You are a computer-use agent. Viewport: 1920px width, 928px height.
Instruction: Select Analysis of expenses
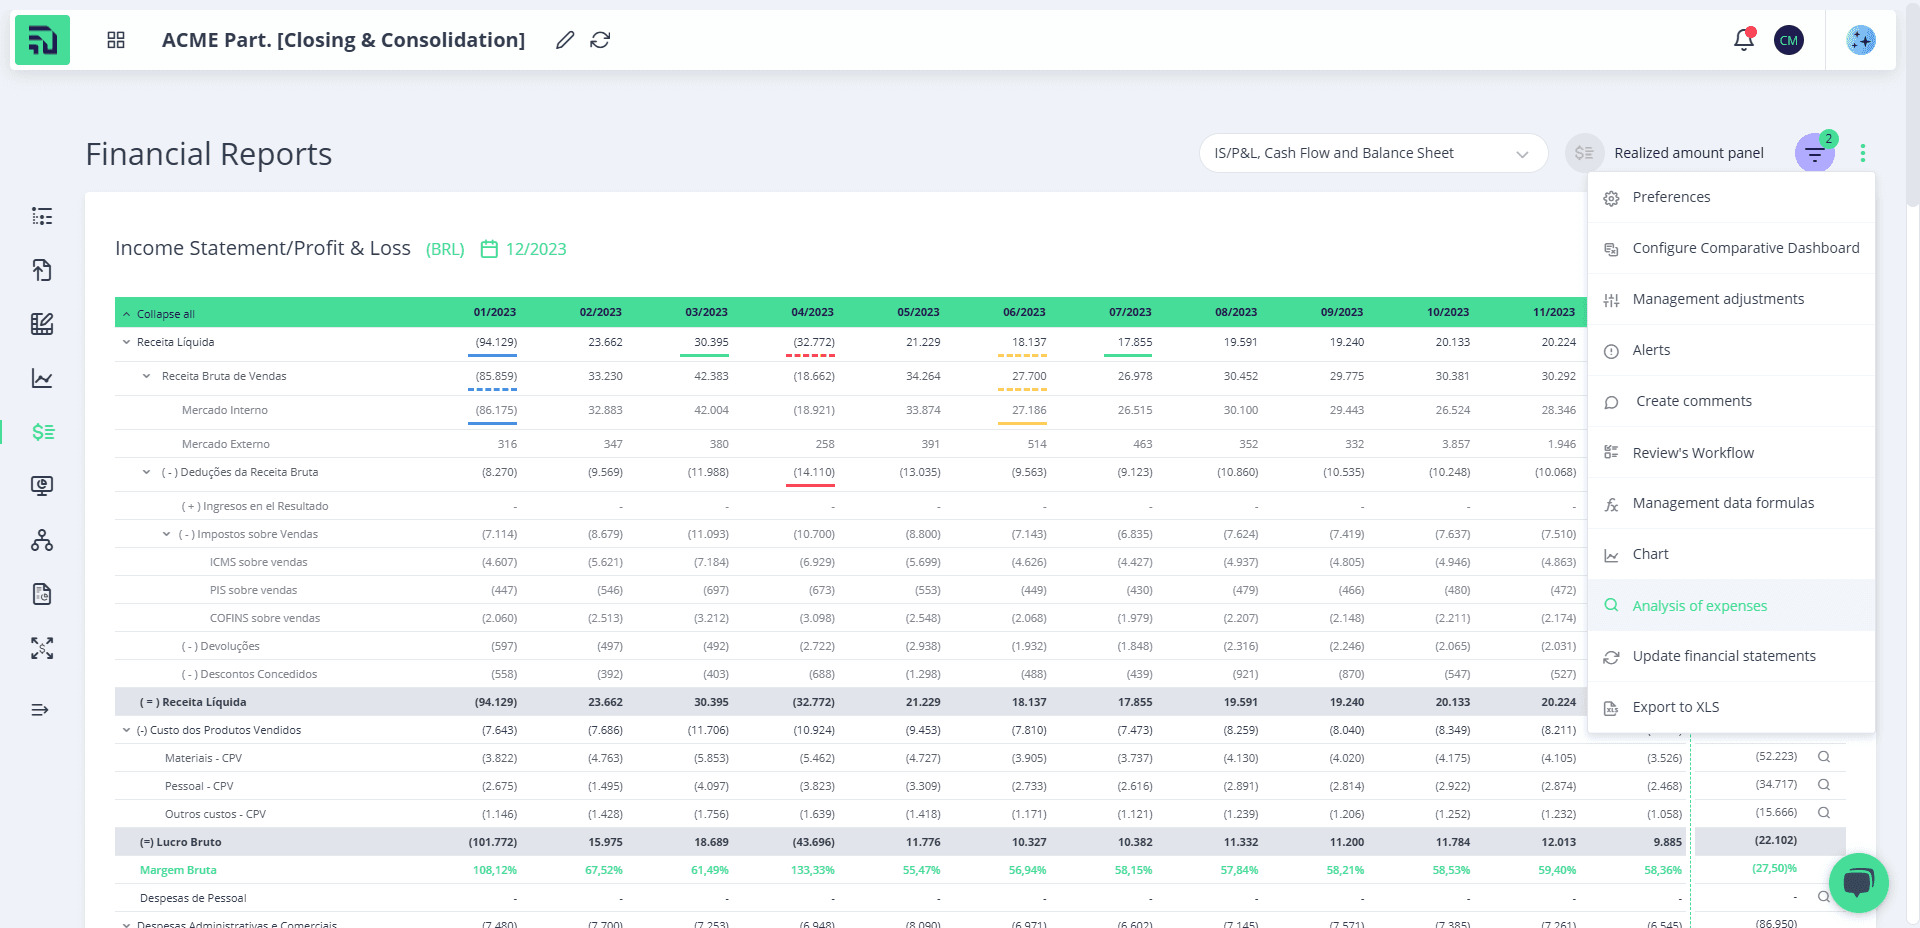coord(1731,605)
